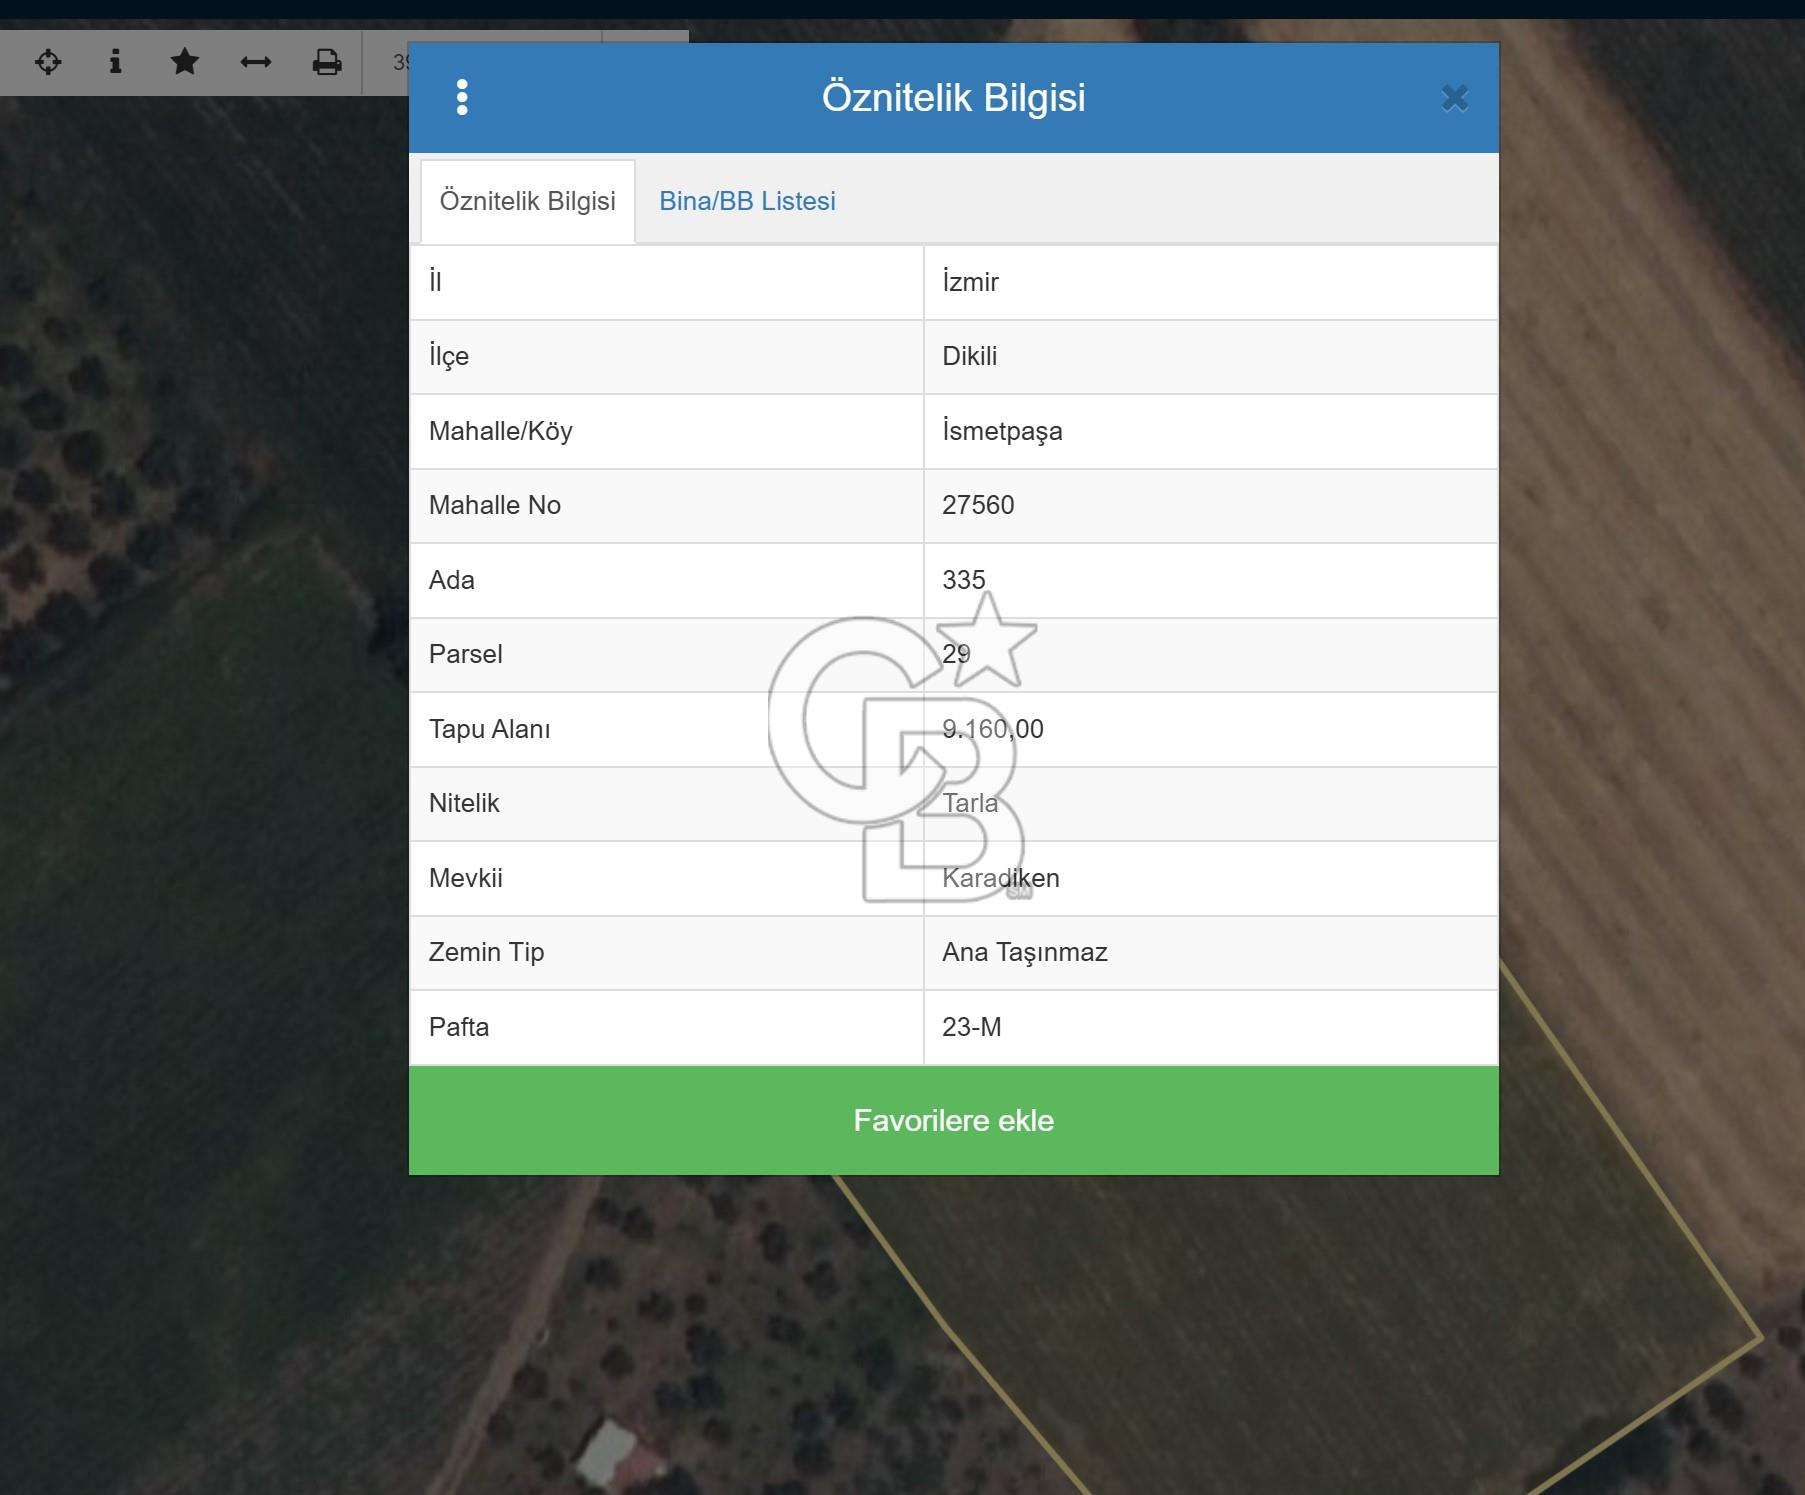Click the Mahalle No value 27560

coord(978,505)
